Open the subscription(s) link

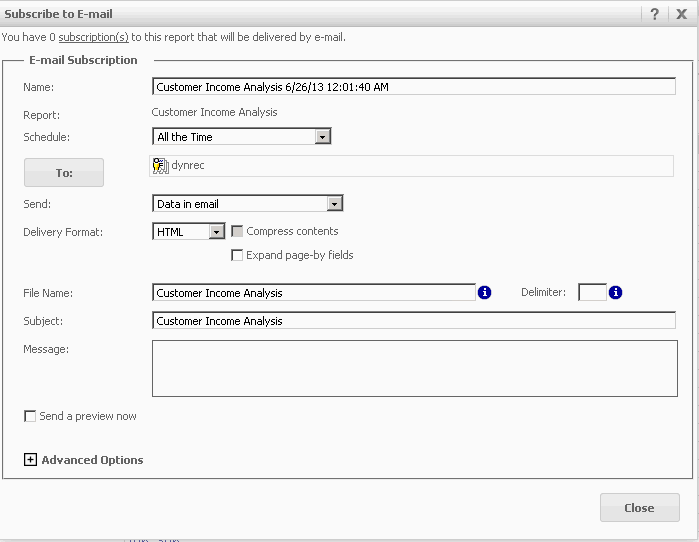point(94,37)
